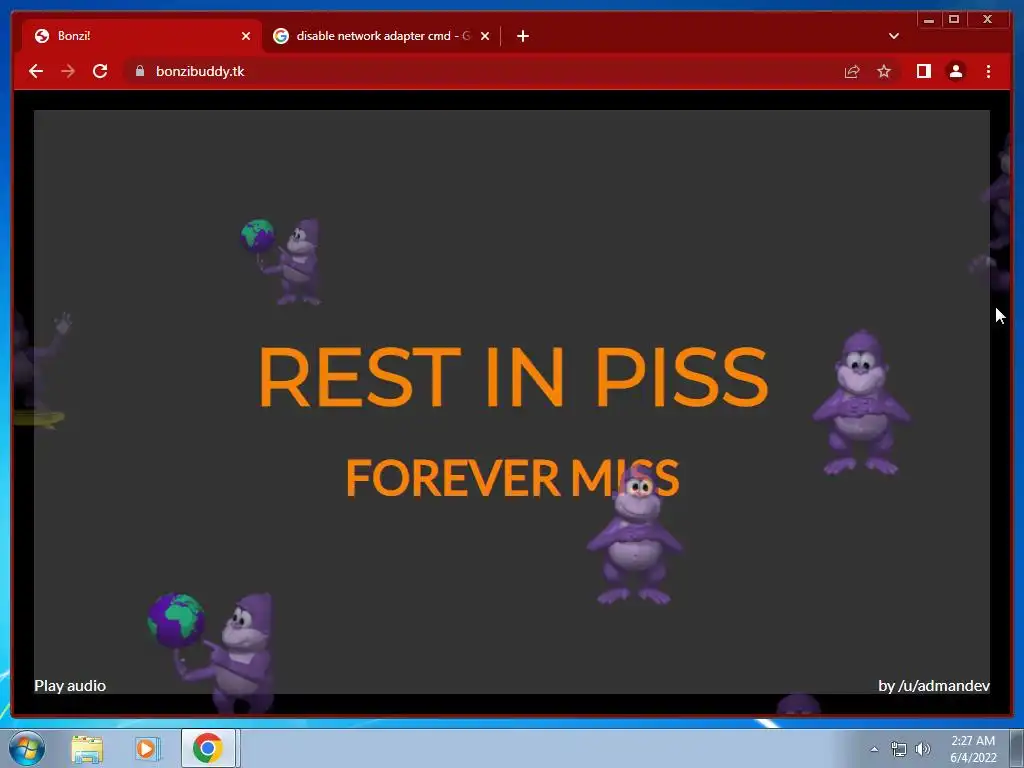Click the FOREVER MISS text

coord(512,477)
